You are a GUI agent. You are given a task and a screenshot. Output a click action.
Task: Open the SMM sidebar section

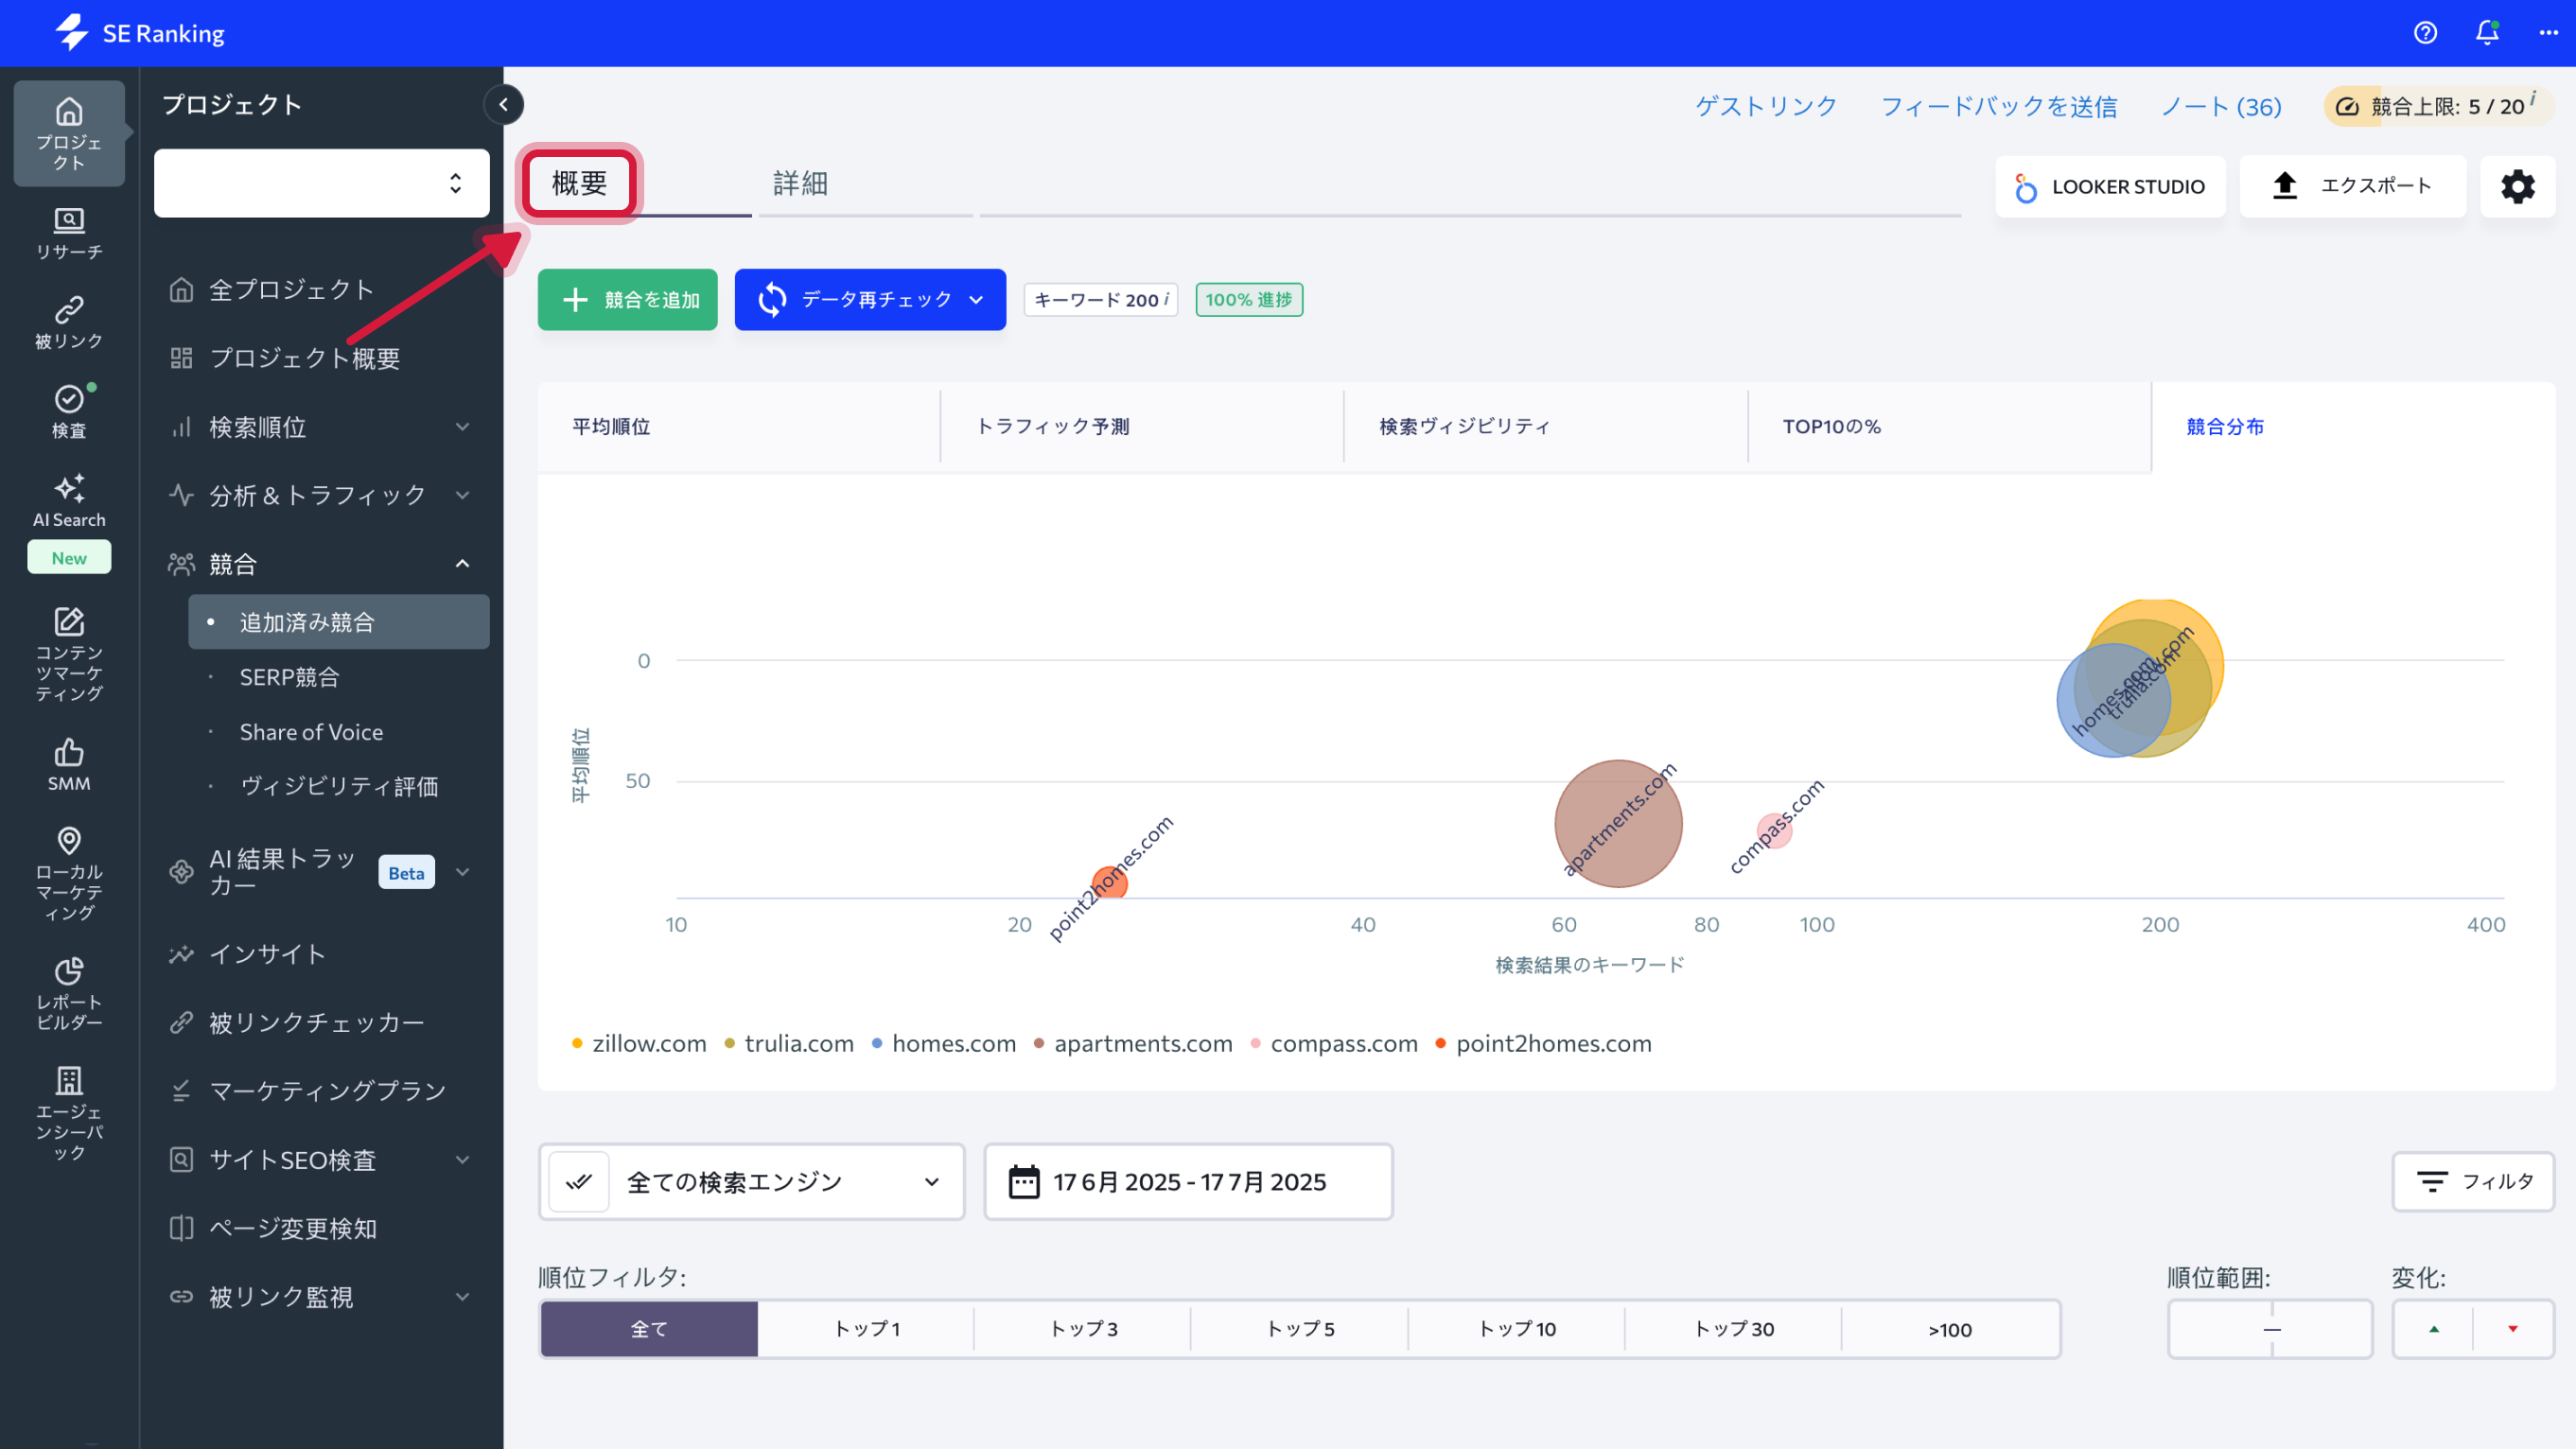[69, 766]
